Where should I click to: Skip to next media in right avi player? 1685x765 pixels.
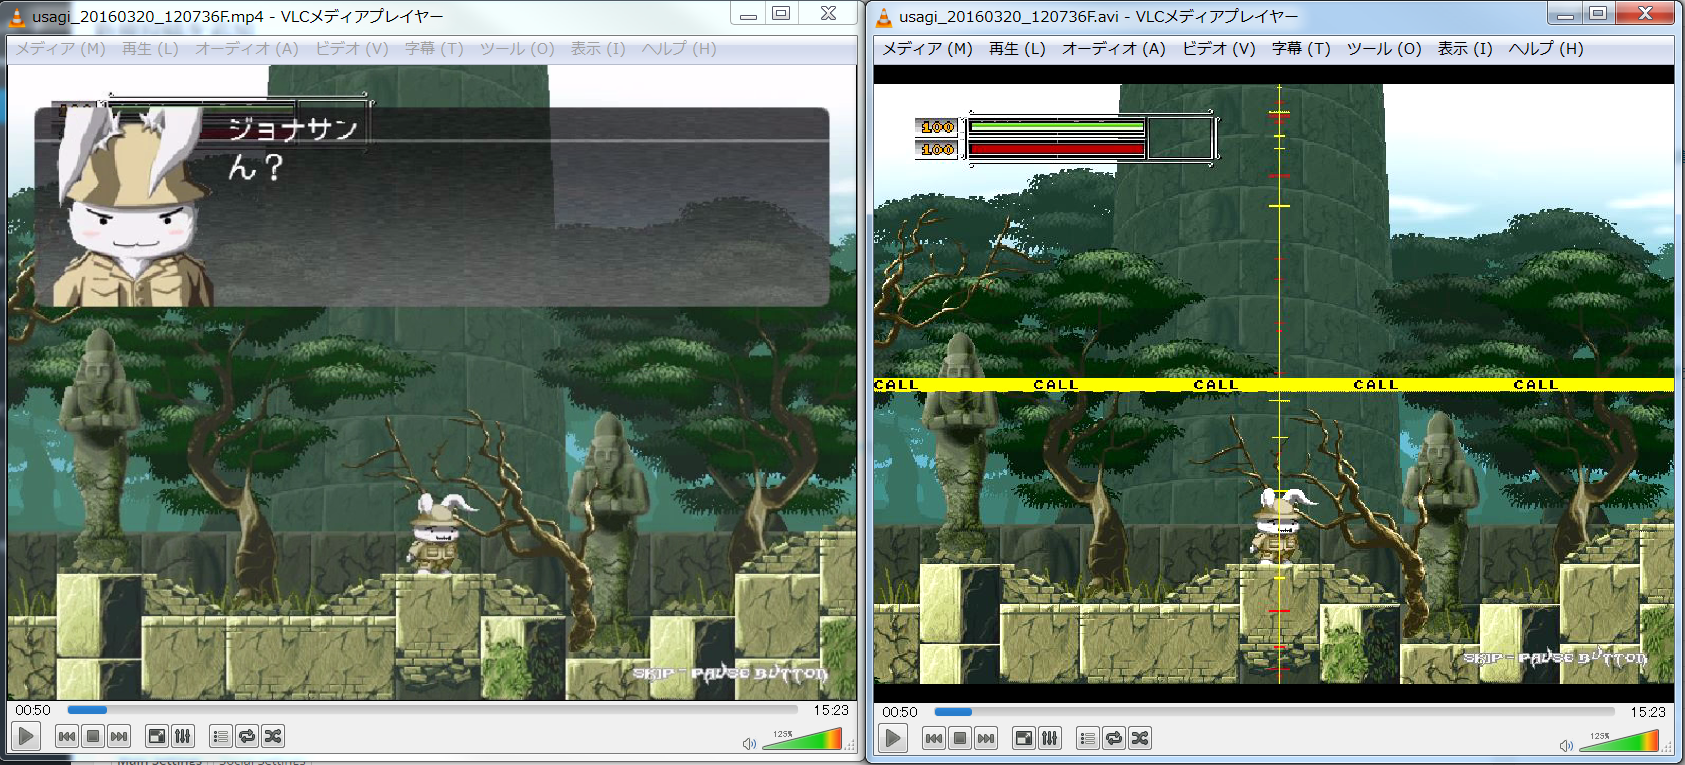coord(986,738)
